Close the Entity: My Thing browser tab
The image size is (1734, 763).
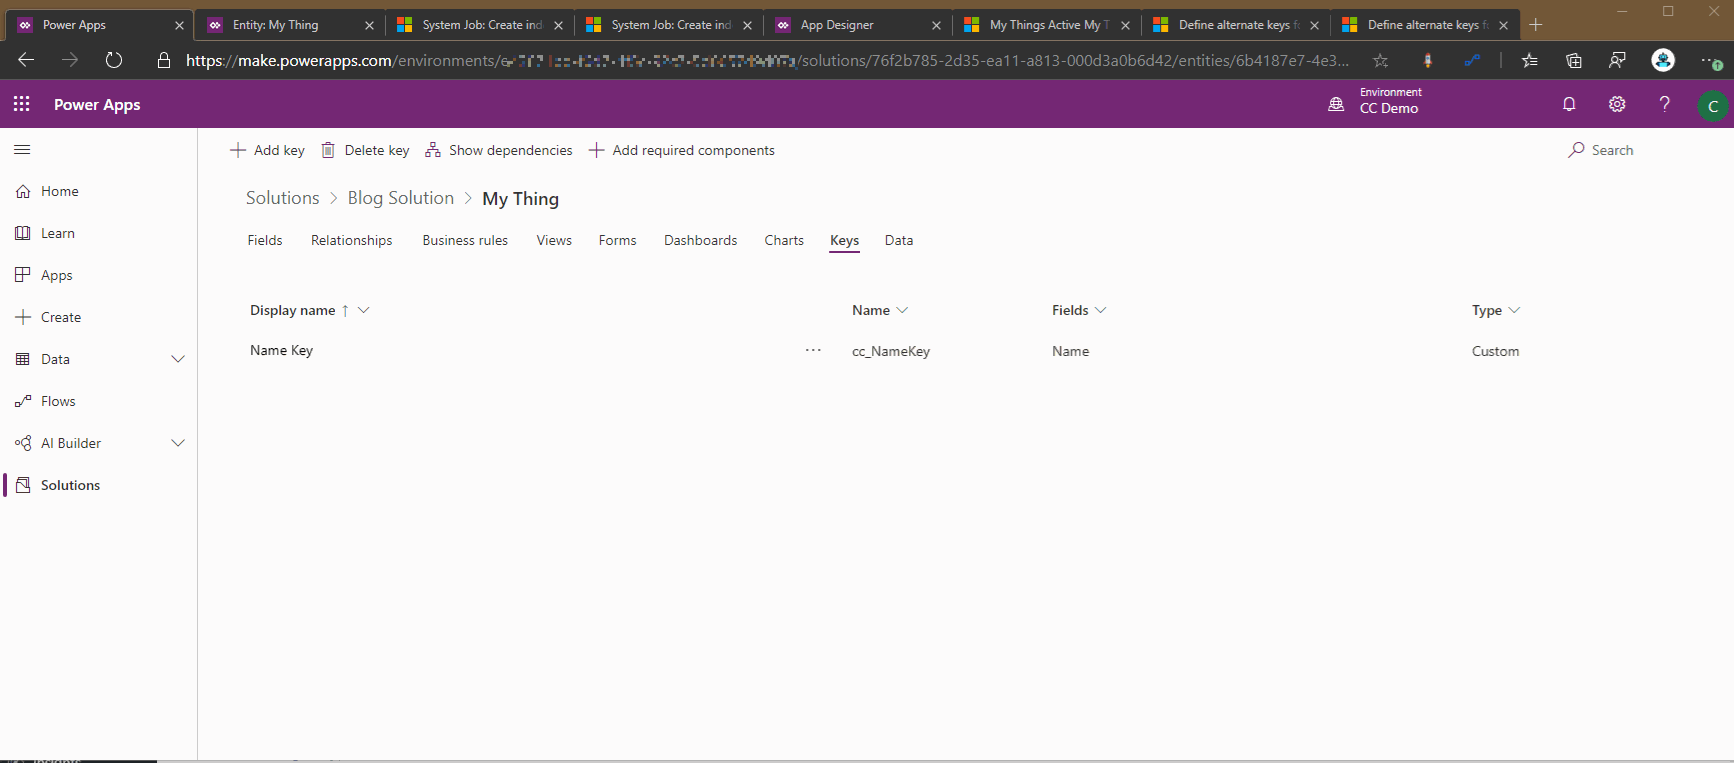[x=369, y=25]
